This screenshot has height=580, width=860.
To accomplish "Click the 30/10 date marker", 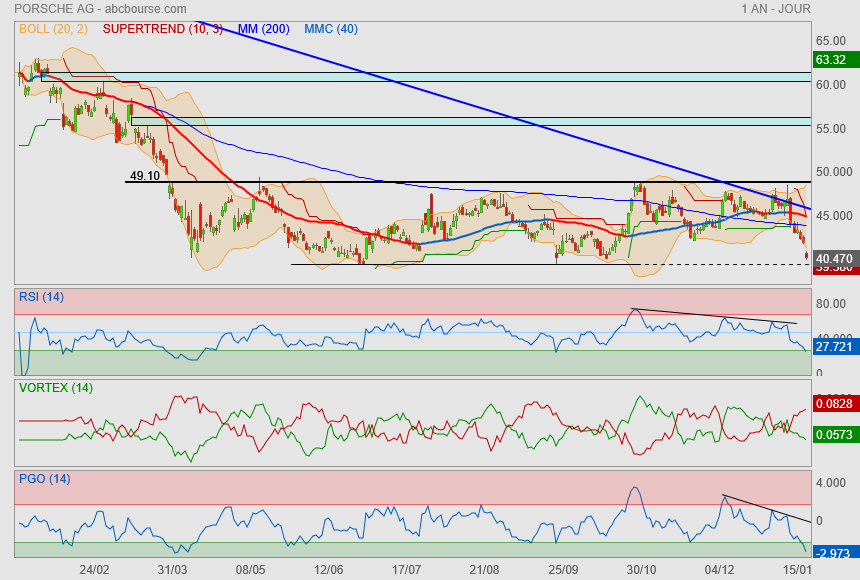I will (x=638, y=570).
